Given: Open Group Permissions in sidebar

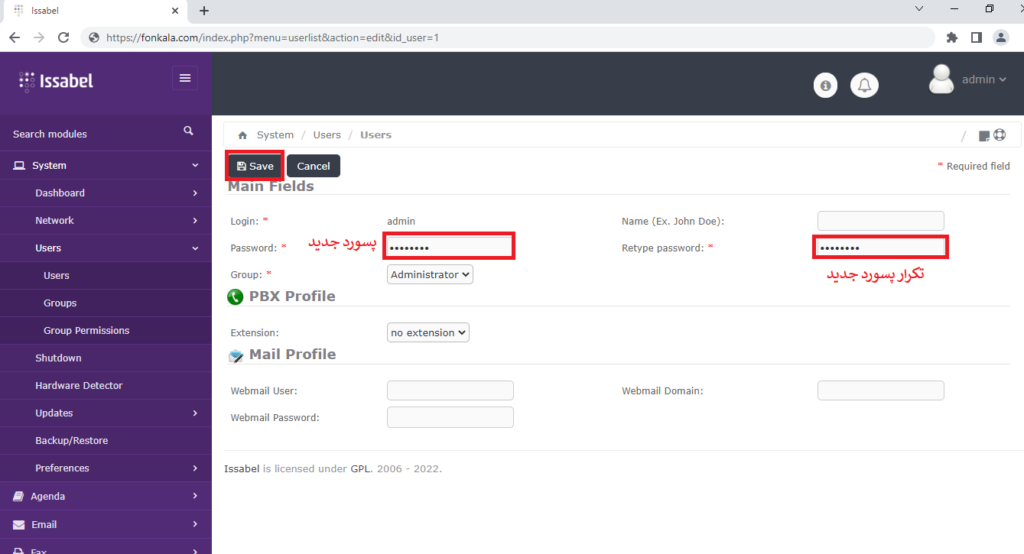Looking at the screenshot, I should [x=86, y=331].
